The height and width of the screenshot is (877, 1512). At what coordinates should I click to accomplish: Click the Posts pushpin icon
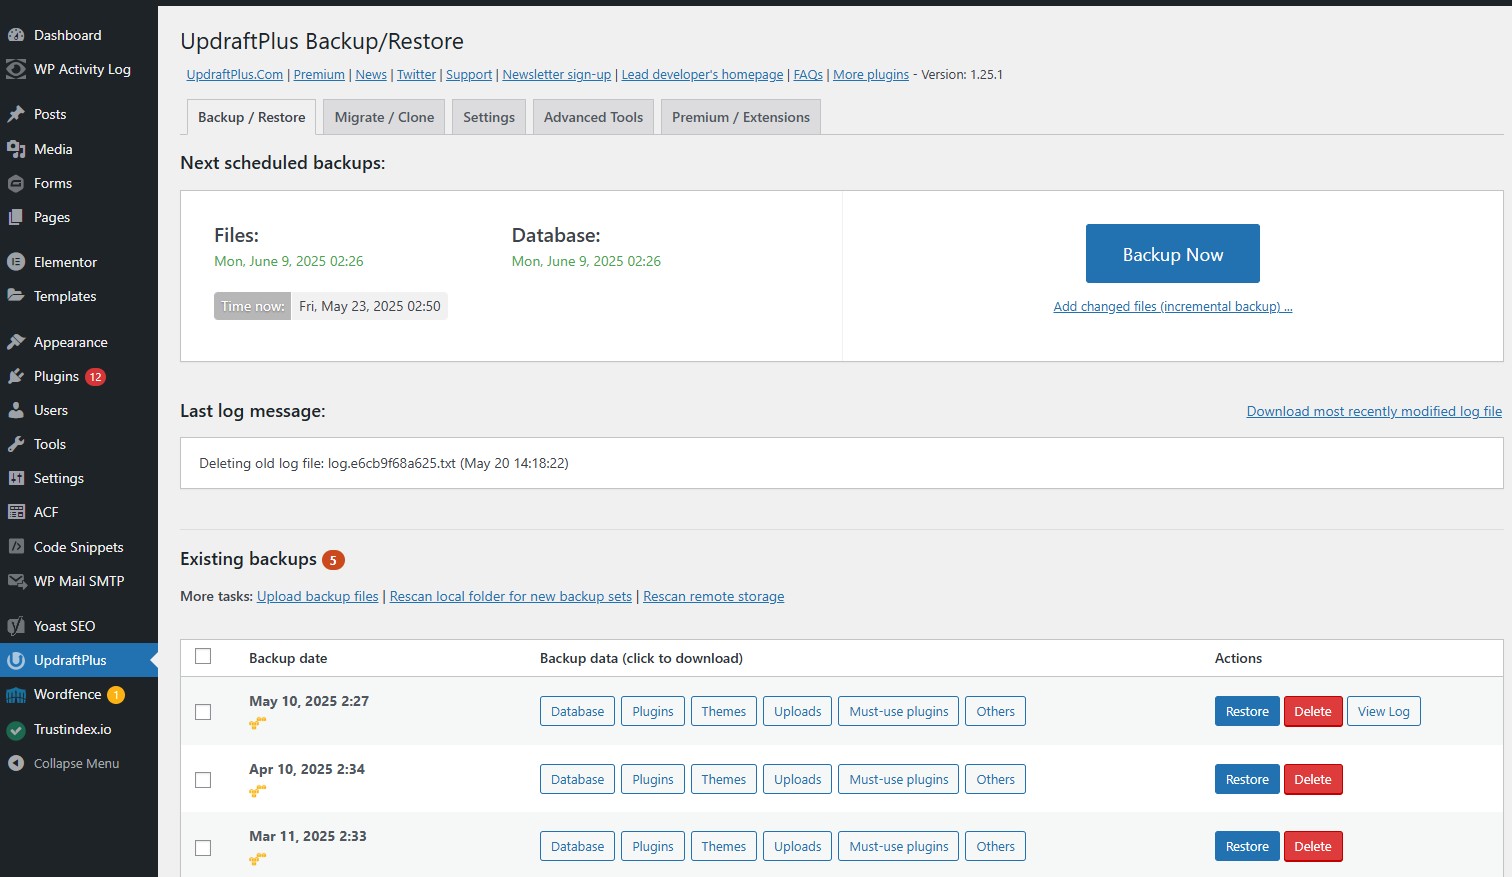[x=16, y=114]
